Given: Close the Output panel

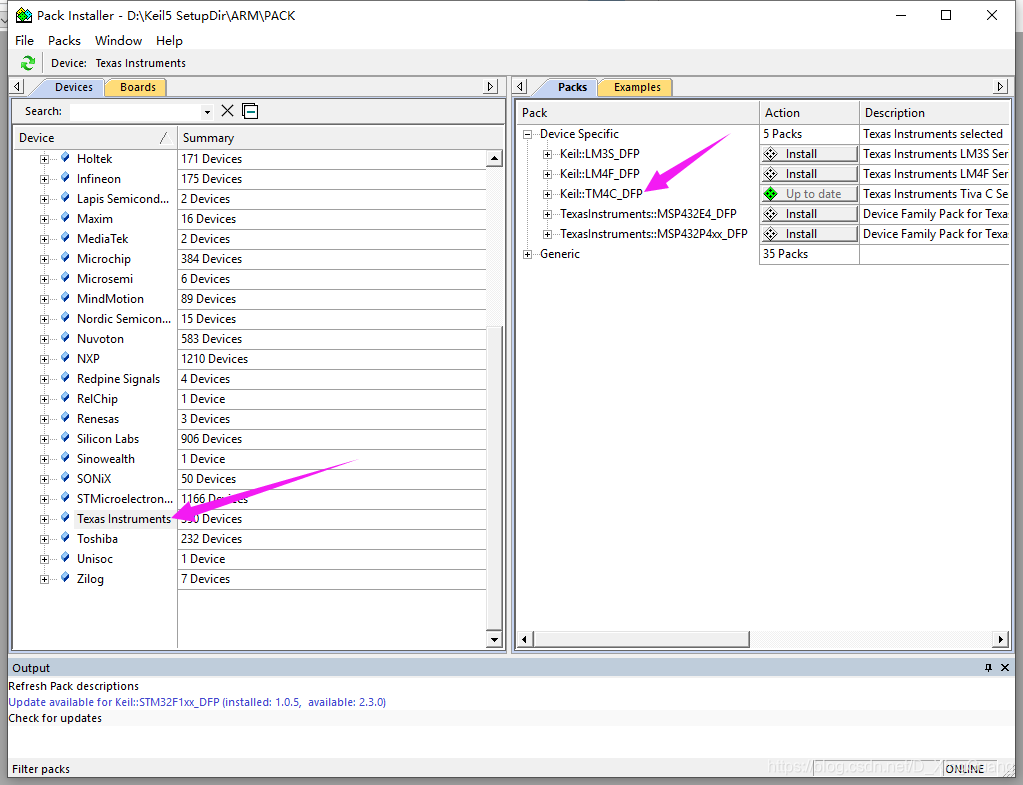Looking at the screenshot, I should click(1005, 668).
